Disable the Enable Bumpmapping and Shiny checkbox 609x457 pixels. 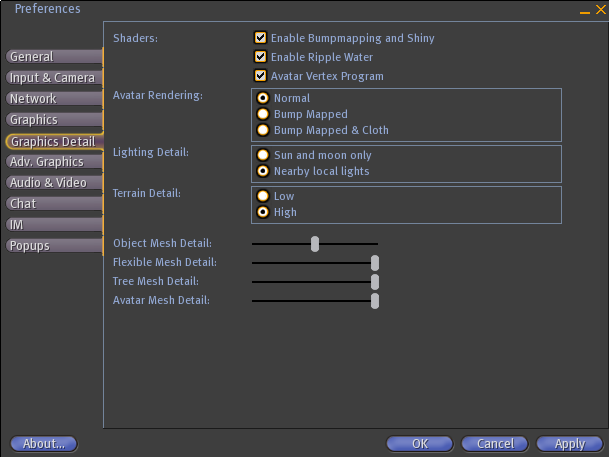tap(261, 38)
